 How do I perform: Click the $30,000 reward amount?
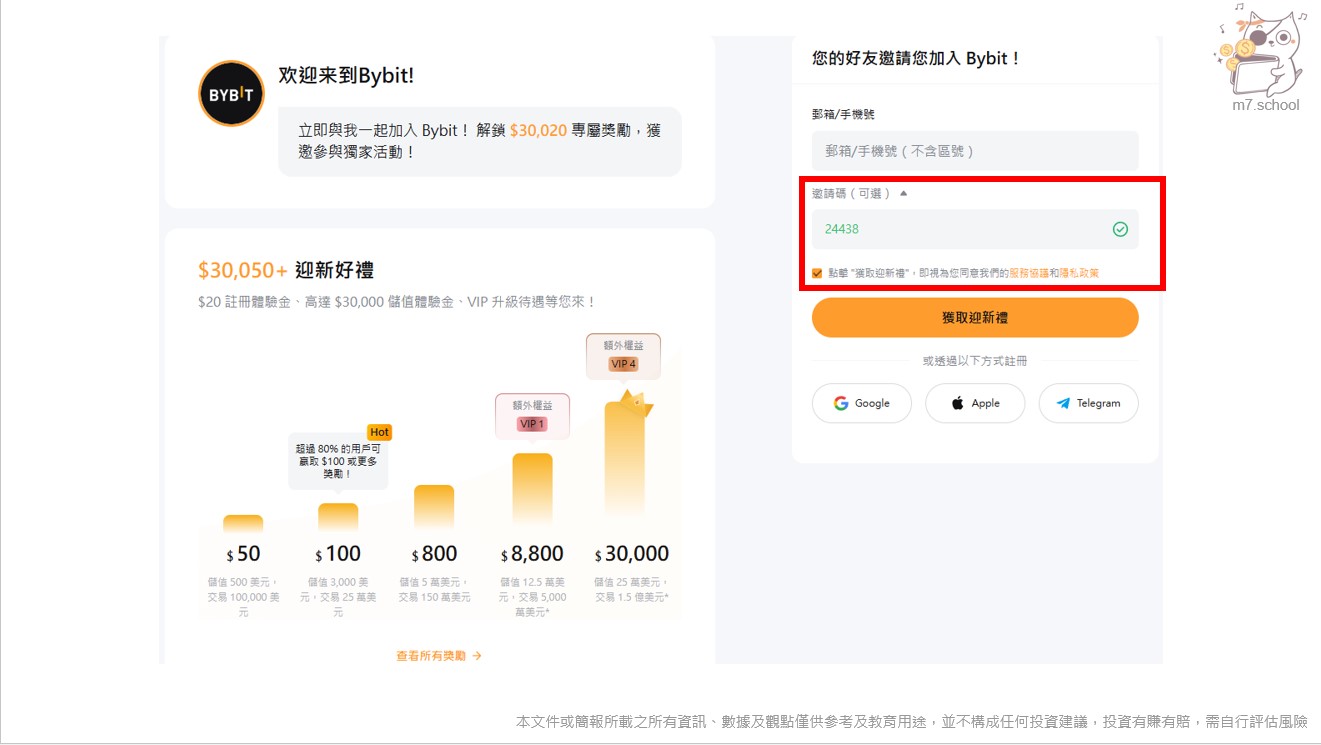[632, 554]
